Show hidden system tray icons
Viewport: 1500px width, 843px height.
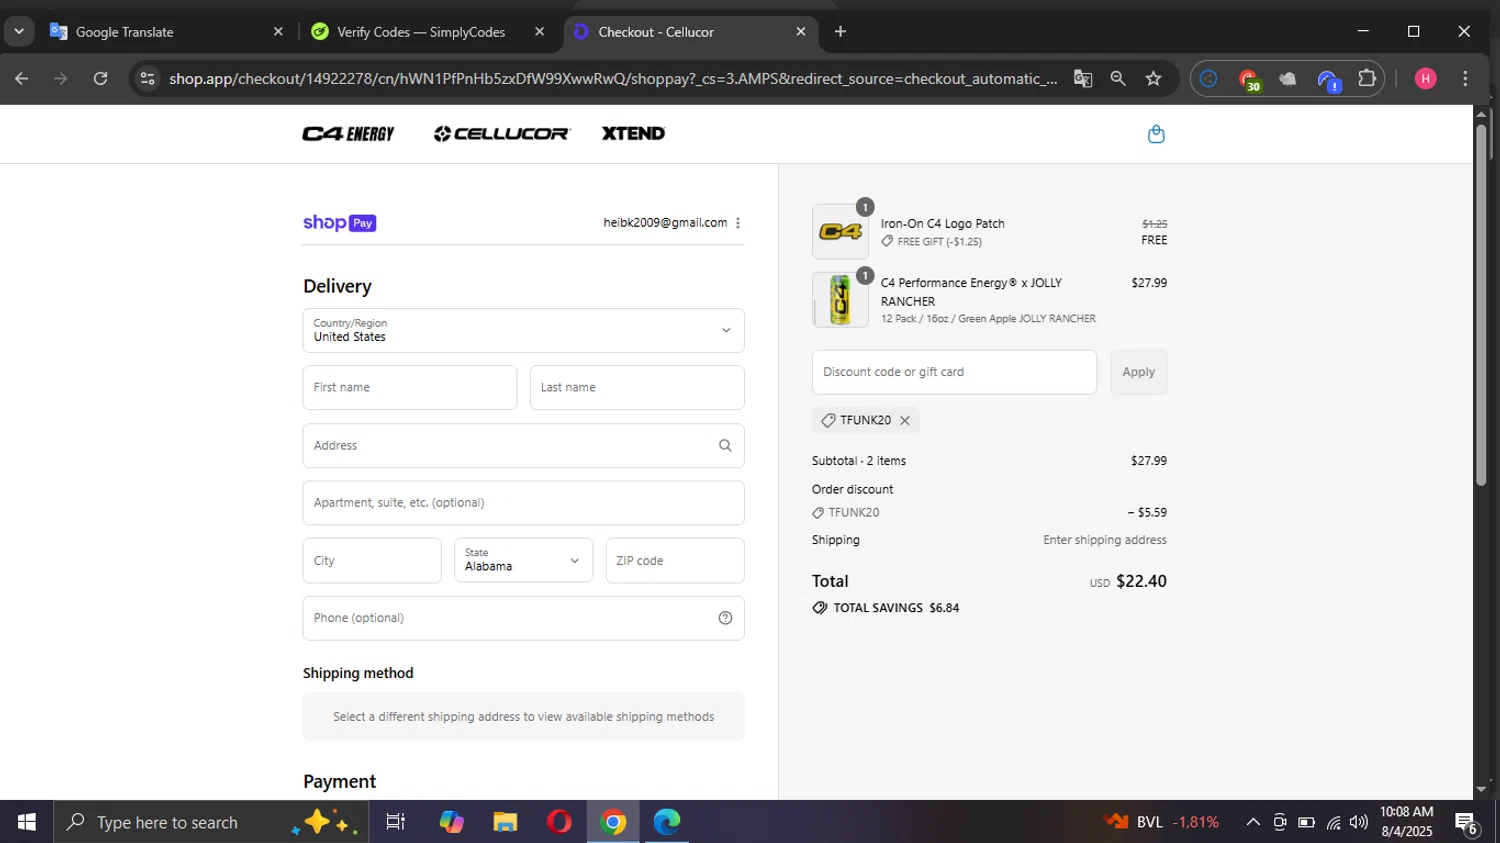(x=1252, y=822)
